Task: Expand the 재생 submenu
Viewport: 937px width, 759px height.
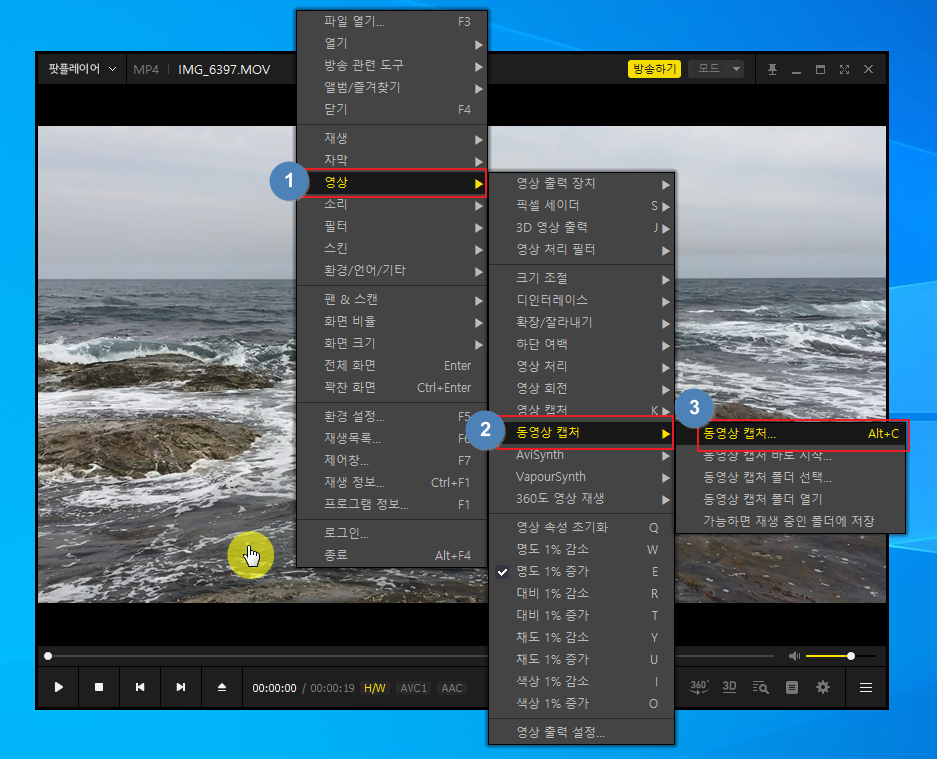Action: [392, 139]
